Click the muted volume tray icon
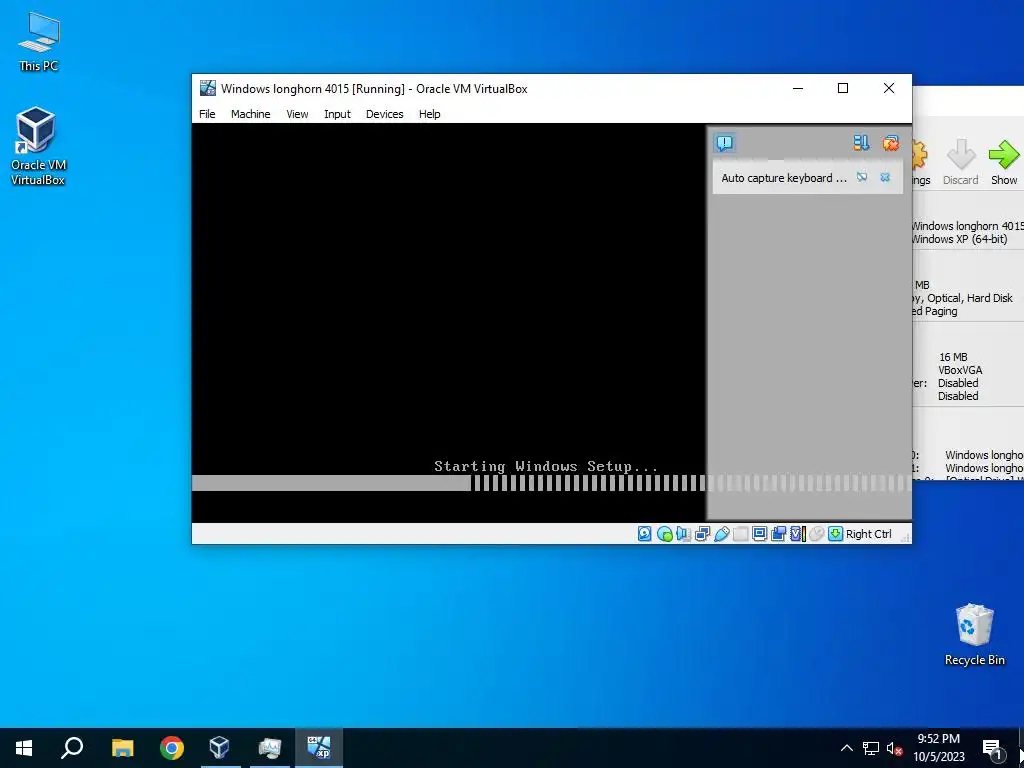 [895, 748]
